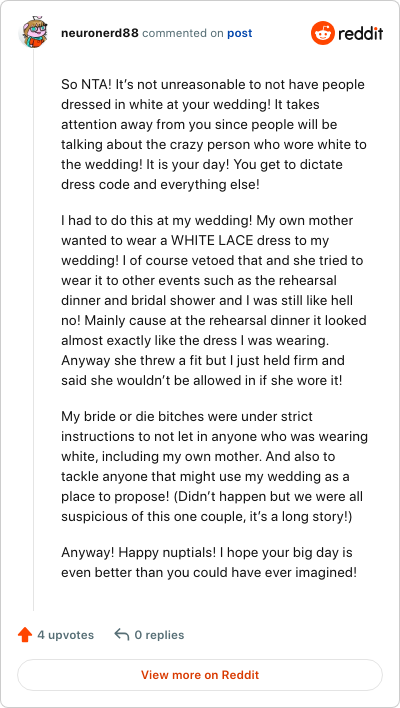Click the reddit wordmark text
400x708 pixels.
click(361, 33)
